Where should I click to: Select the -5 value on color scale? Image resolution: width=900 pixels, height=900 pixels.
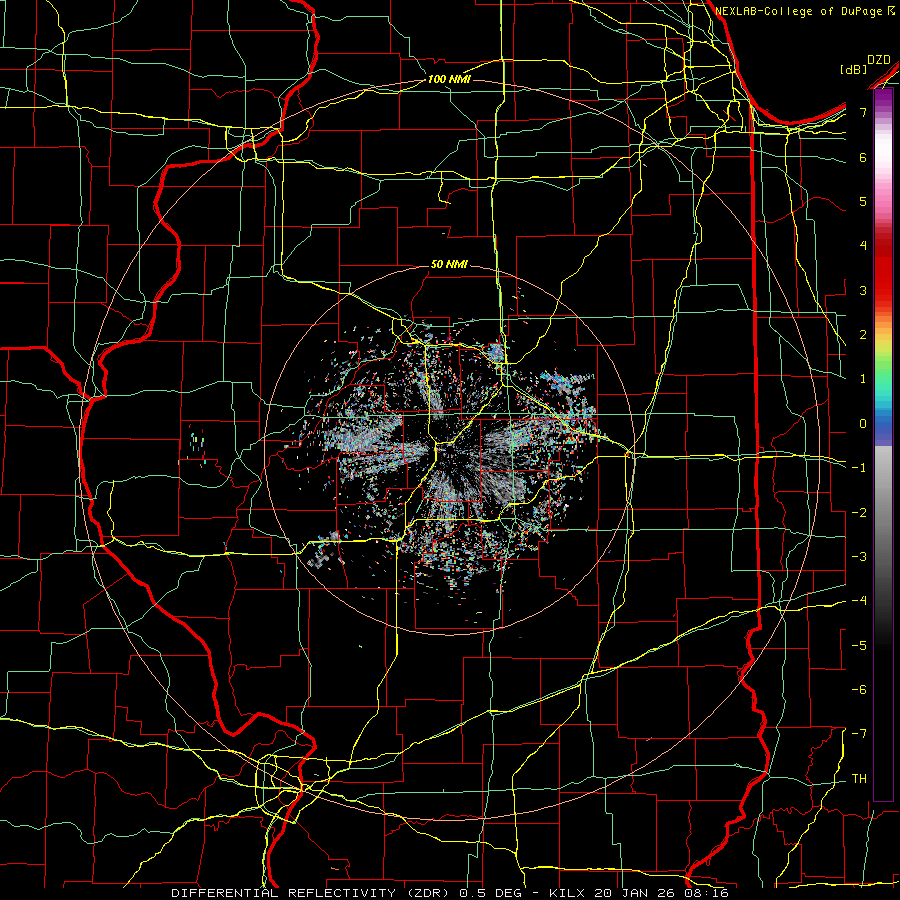tap(859, 646)
